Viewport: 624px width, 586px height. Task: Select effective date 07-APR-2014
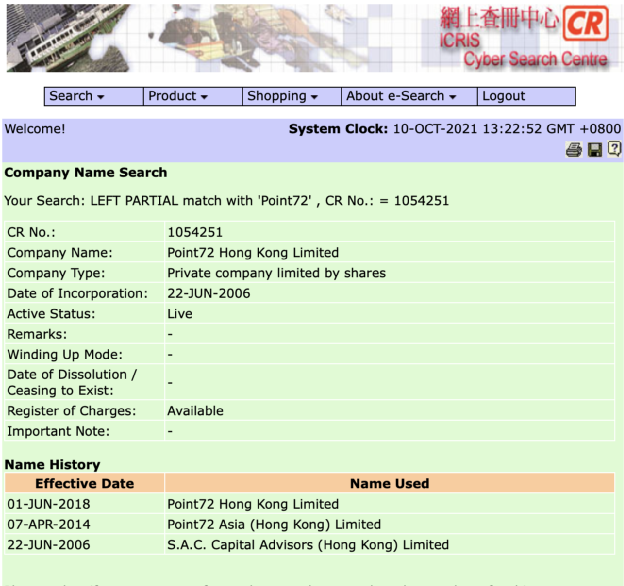(x=49, y=524)
